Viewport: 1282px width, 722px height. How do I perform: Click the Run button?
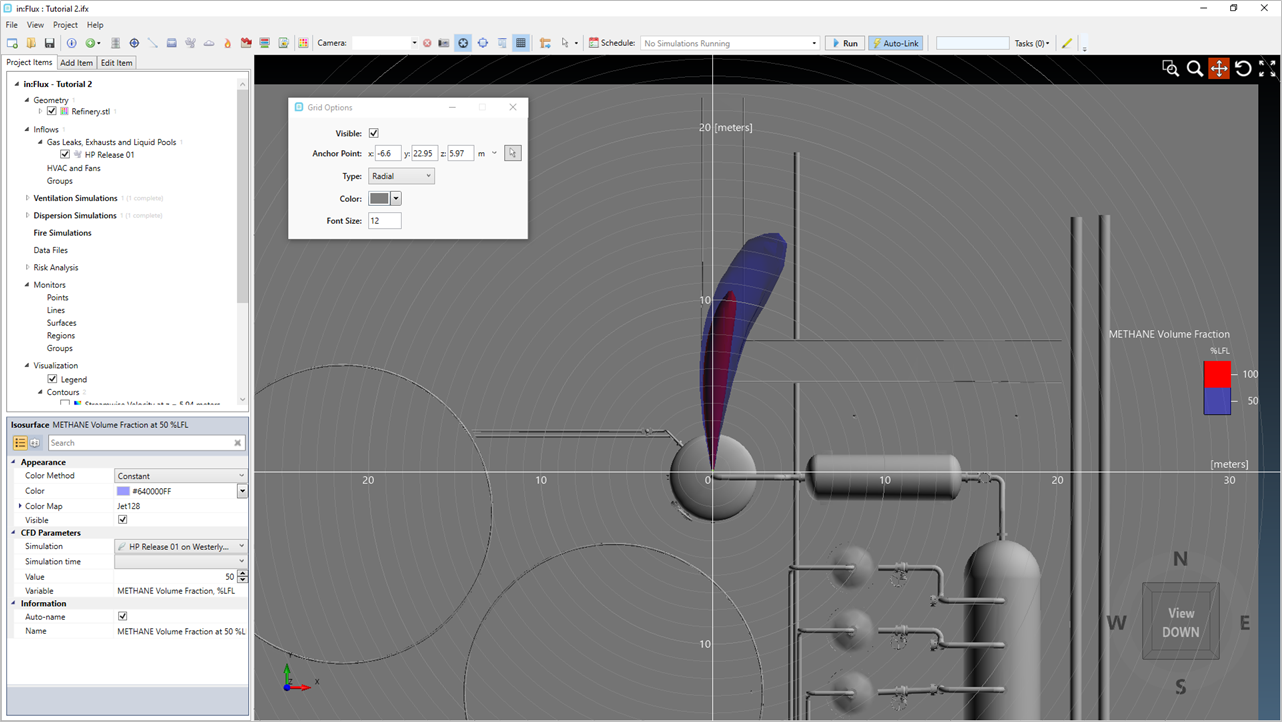[845, 43]
